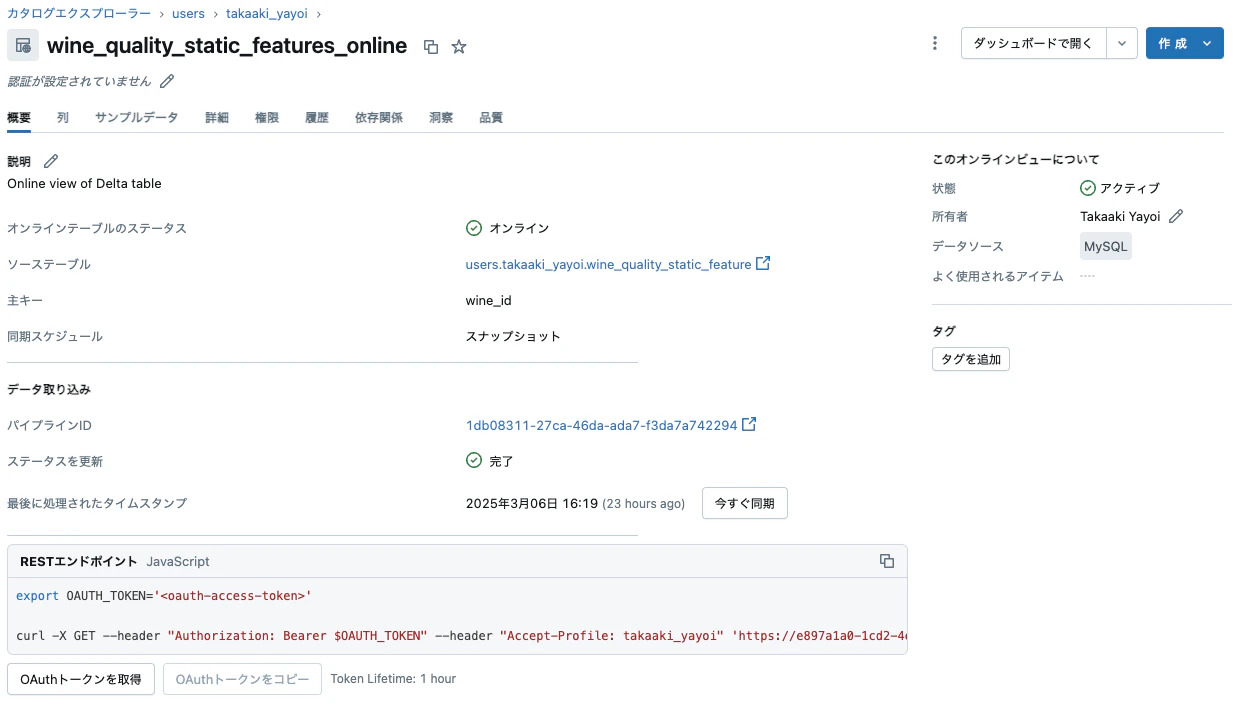Image resolution: width=1236 pixels, height=706 pixels.
Task: Click the 完了 status check icon
Action: (x=474, y=461)
